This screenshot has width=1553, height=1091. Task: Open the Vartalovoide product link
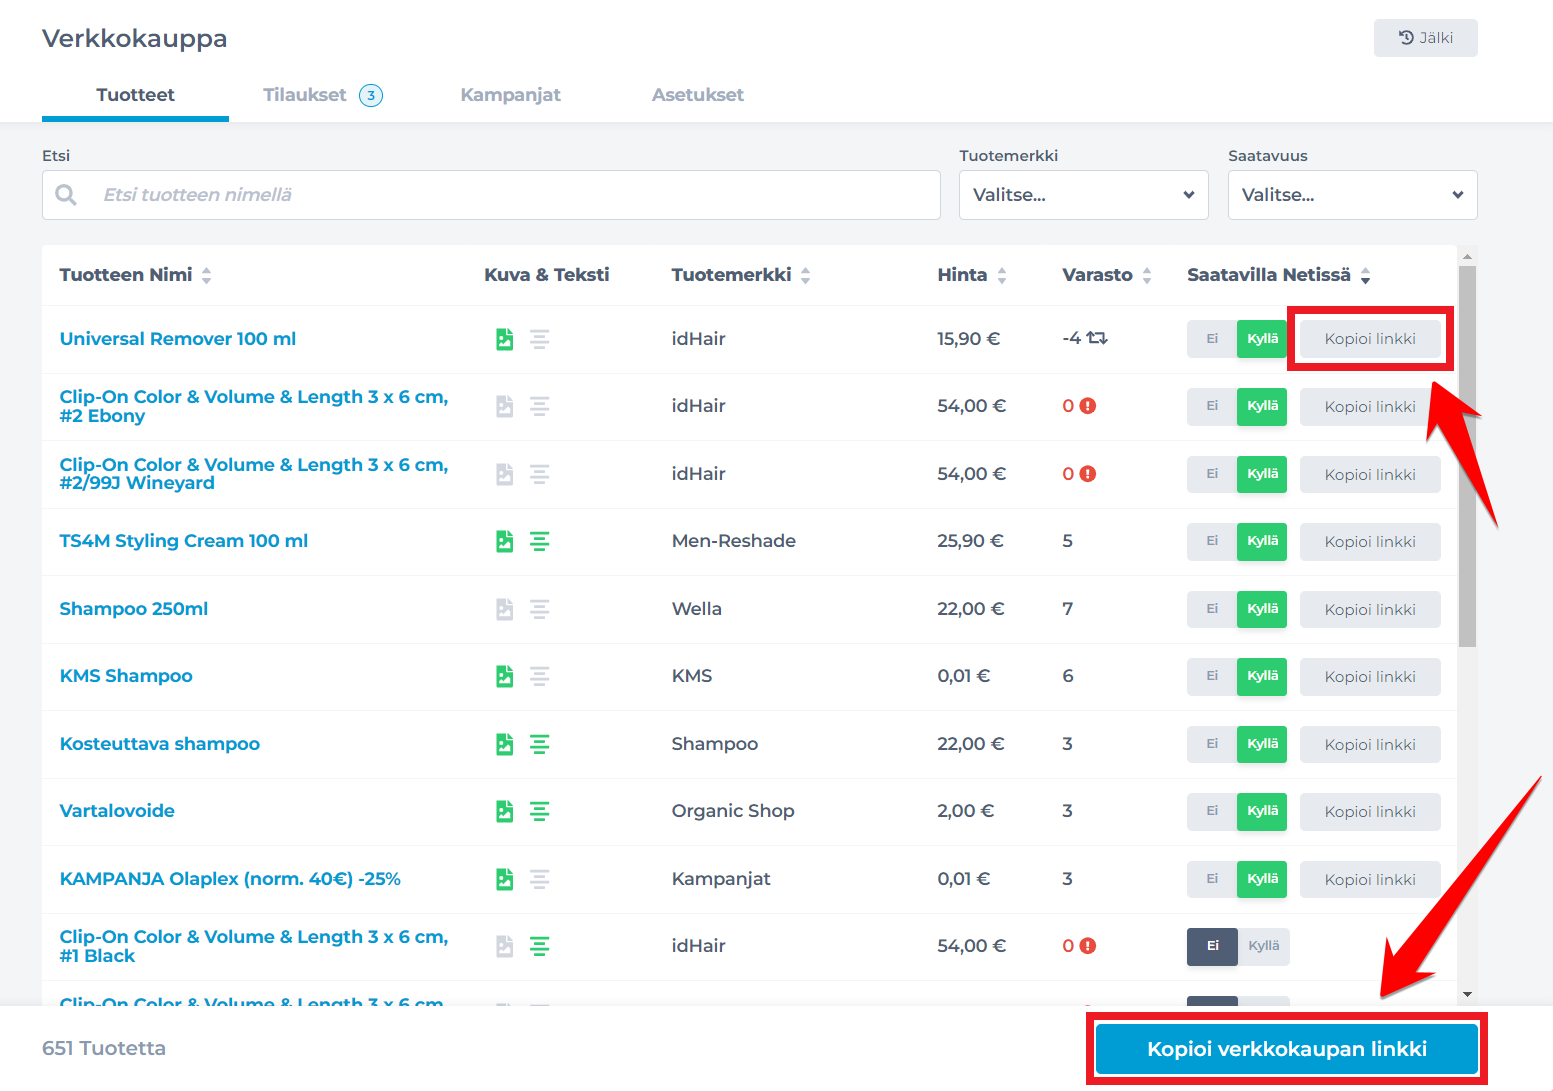point(117,811)
